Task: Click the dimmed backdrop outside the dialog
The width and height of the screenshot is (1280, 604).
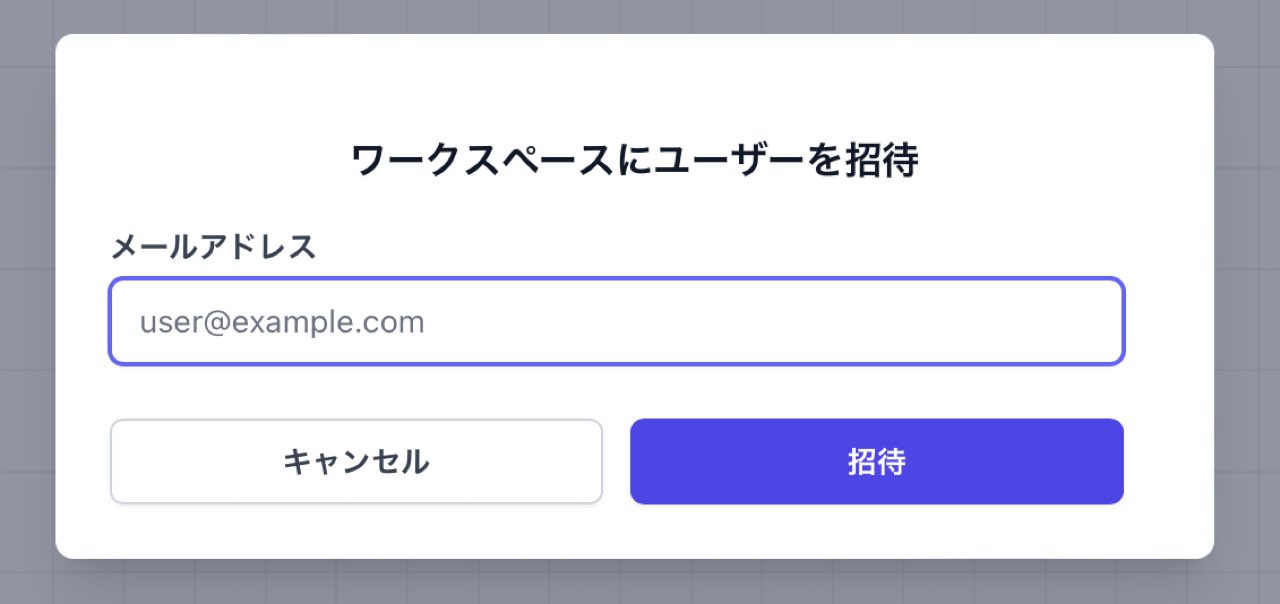Action: [1248, 300]
